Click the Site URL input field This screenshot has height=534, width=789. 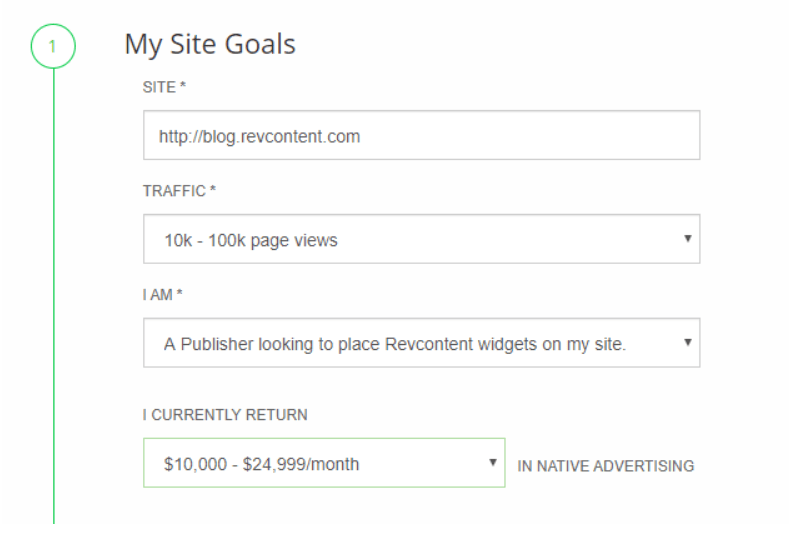tap(421, 136)
